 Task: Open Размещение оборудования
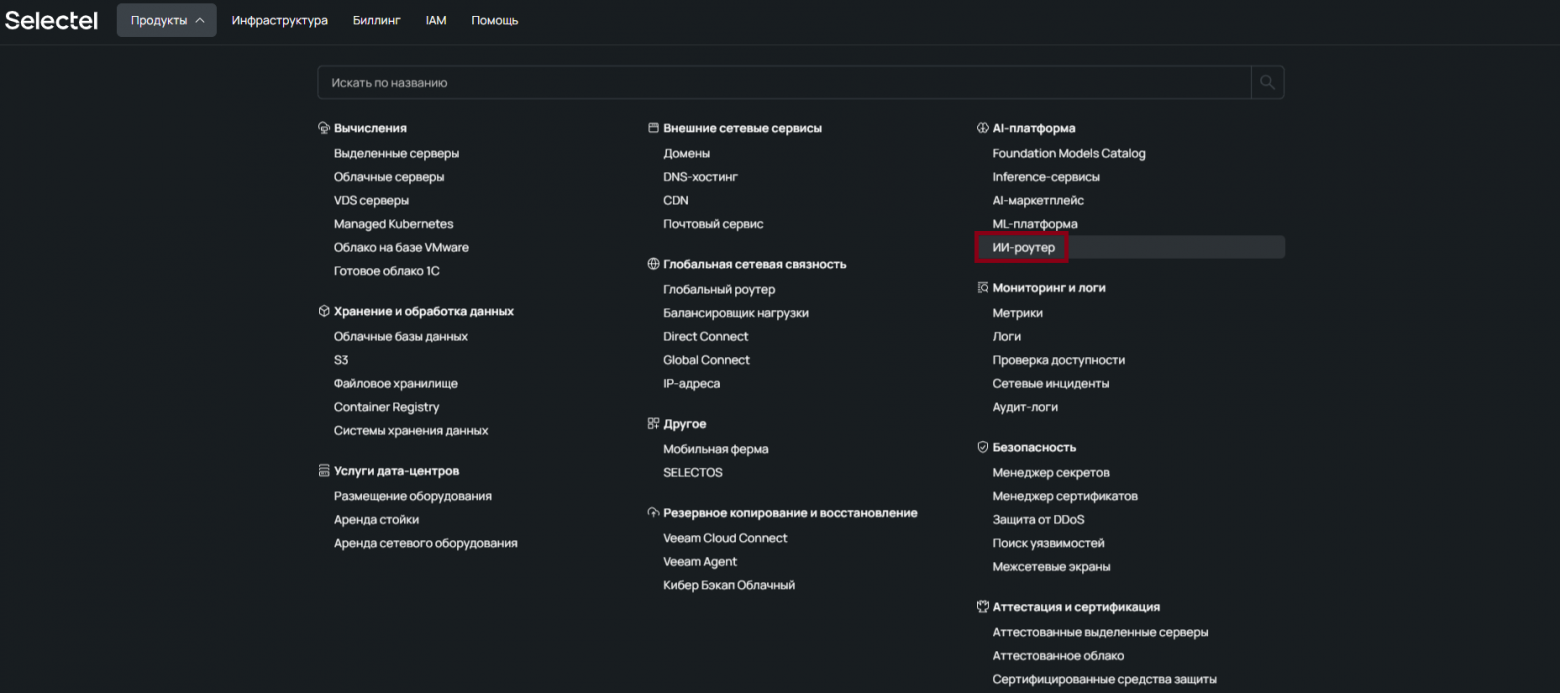[x=413, y=496]
